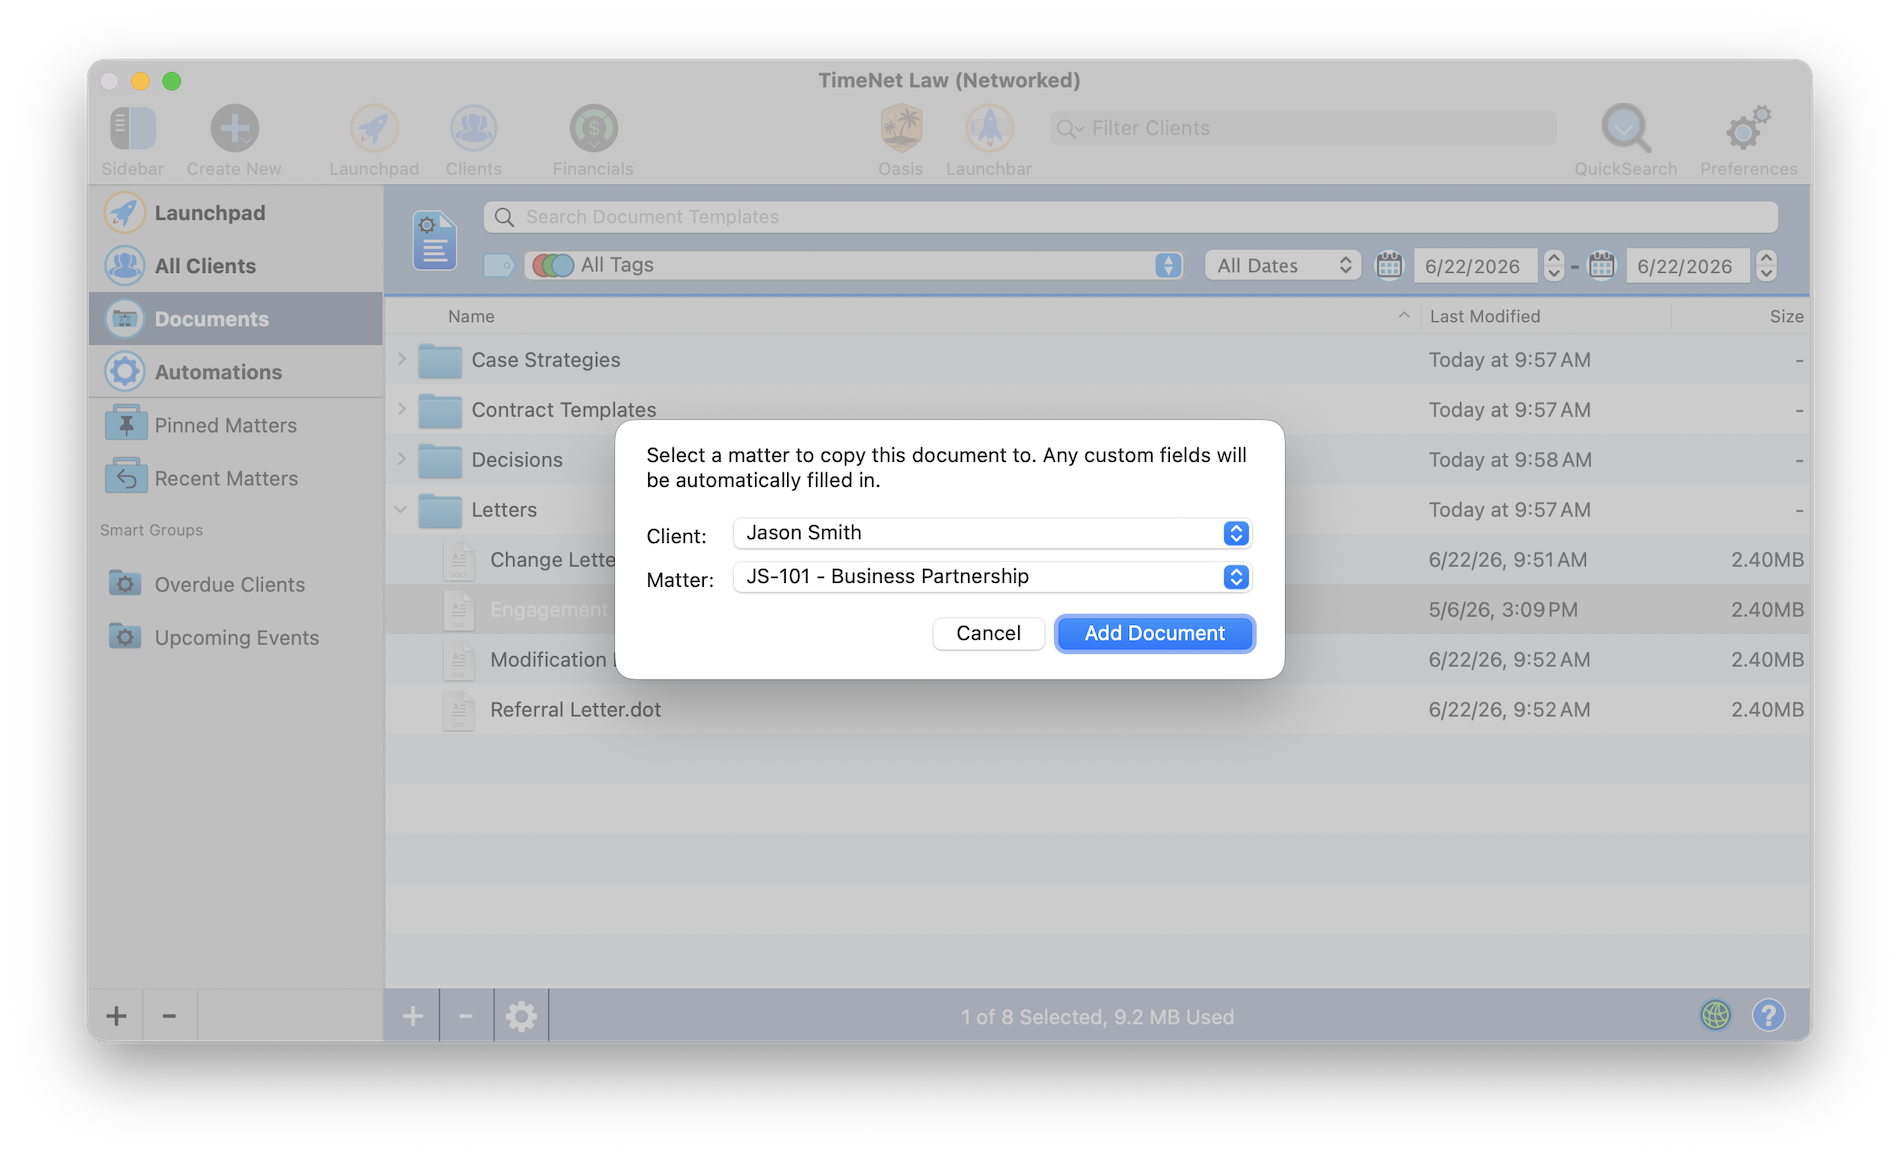This screenshot has height=1157, width=1900.
Task: Open Overdue Clients smart group
Action: pyautogui.click(x=235, y=584)
